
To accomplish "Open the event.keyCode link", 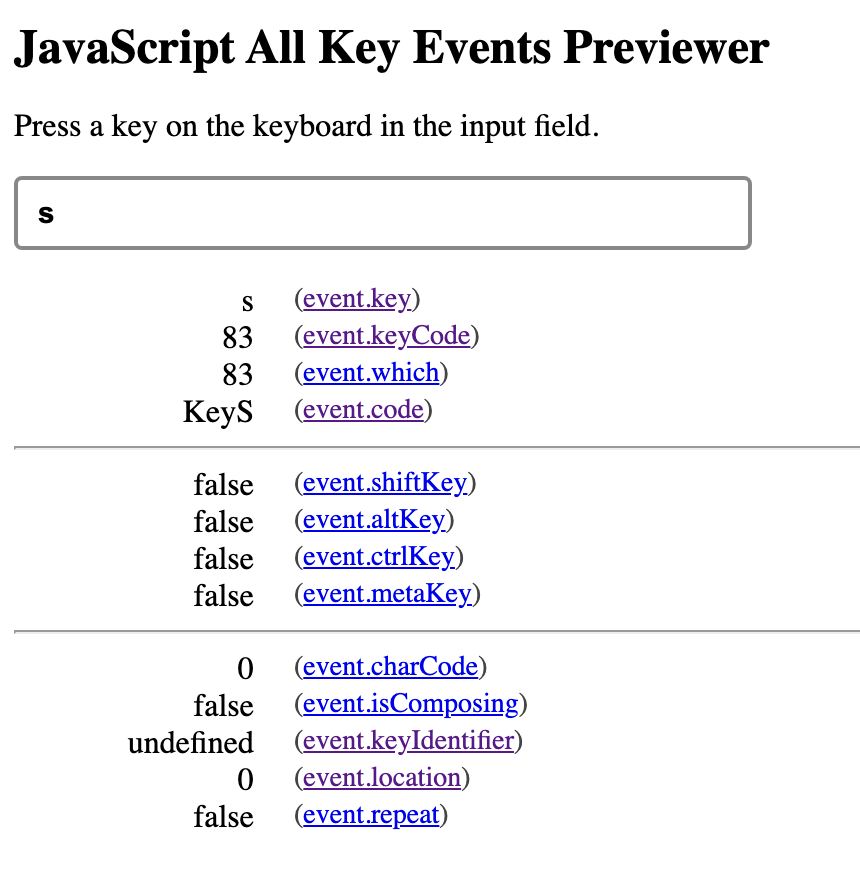I will pos(387,336).
